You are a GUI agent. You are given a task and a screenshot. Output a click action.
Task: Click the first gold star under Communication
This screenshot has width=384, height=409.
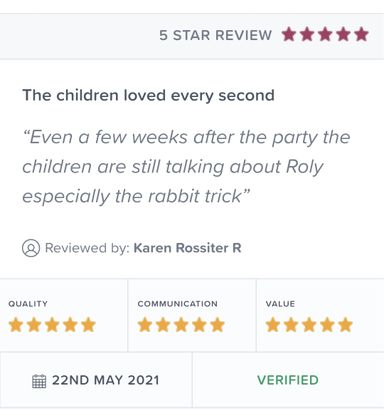145,325
